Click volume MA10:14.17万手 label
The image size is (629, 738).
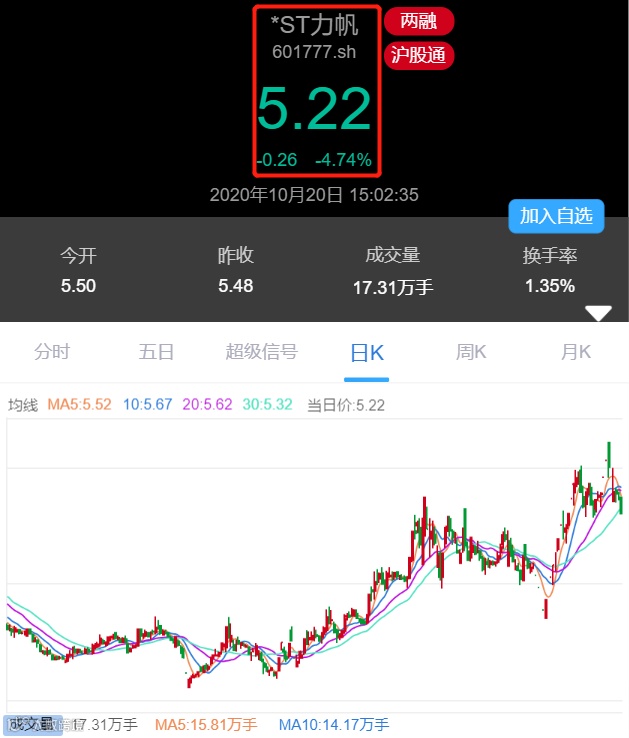pos(334,725)
